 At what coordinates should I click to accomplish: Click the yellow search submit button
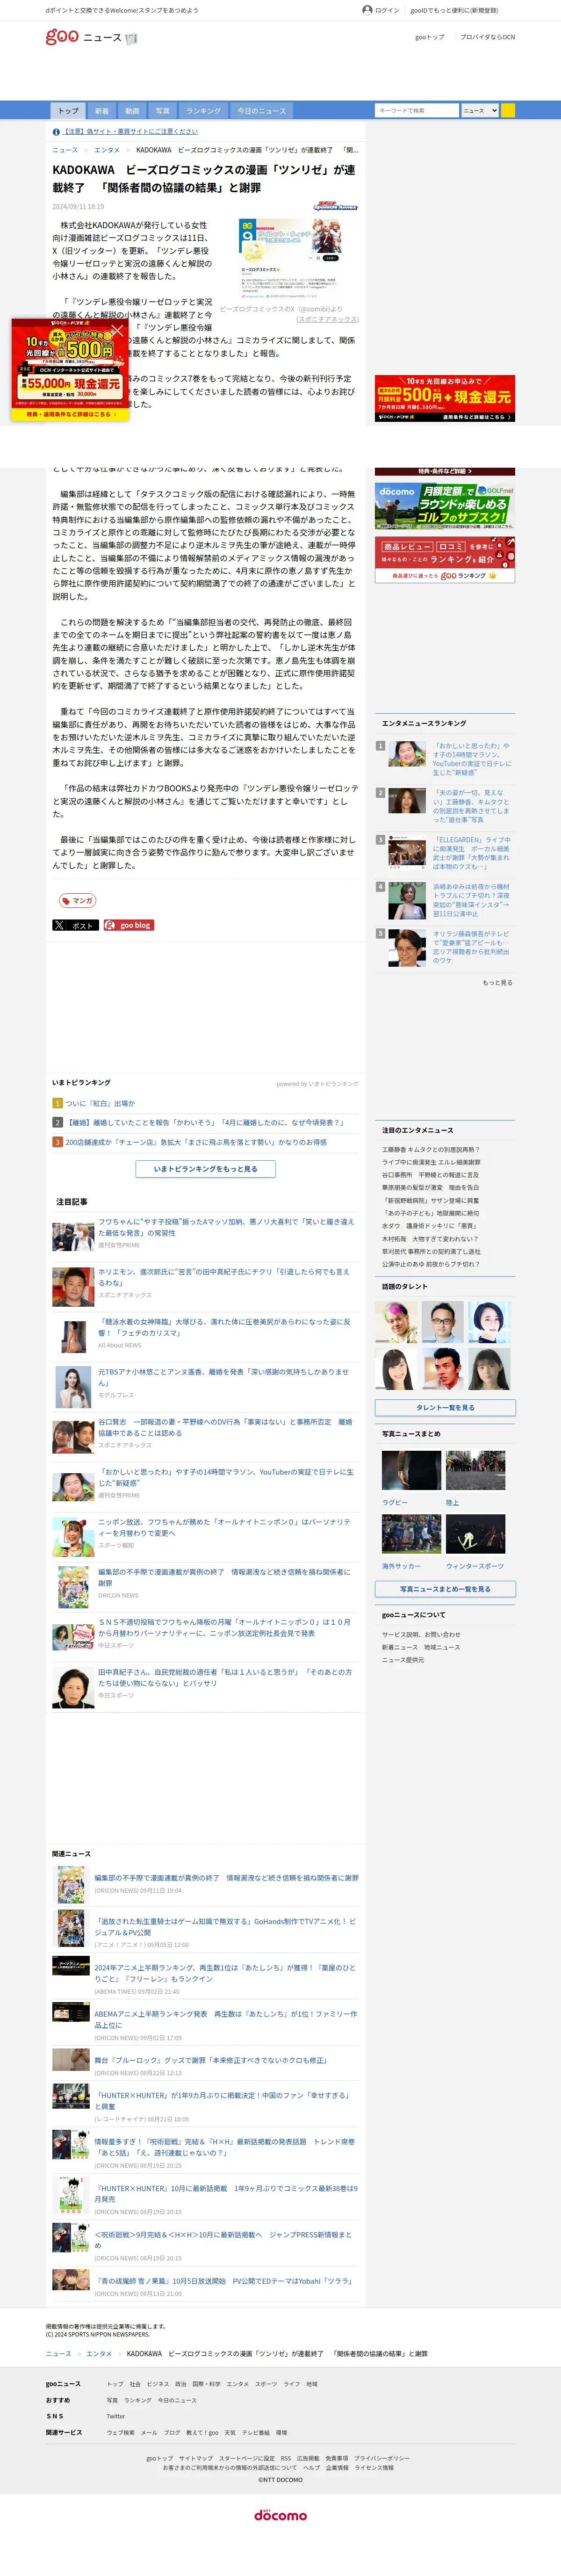pos(508,110)
